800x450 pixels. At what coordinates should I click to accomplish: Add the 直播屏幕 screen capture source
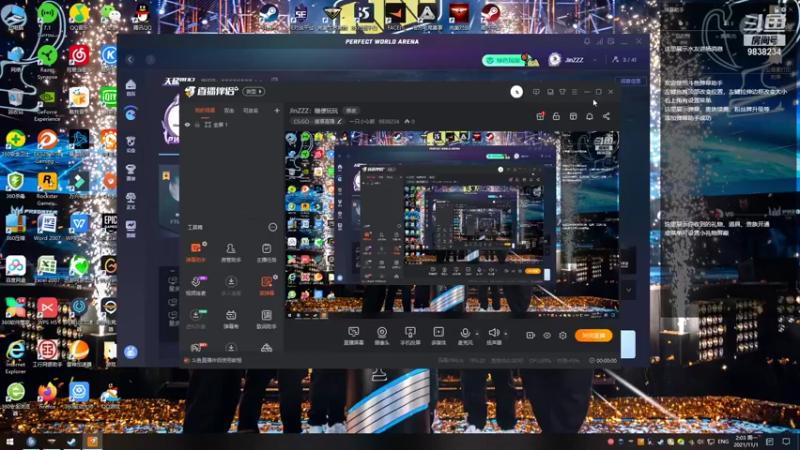(353, 336)
